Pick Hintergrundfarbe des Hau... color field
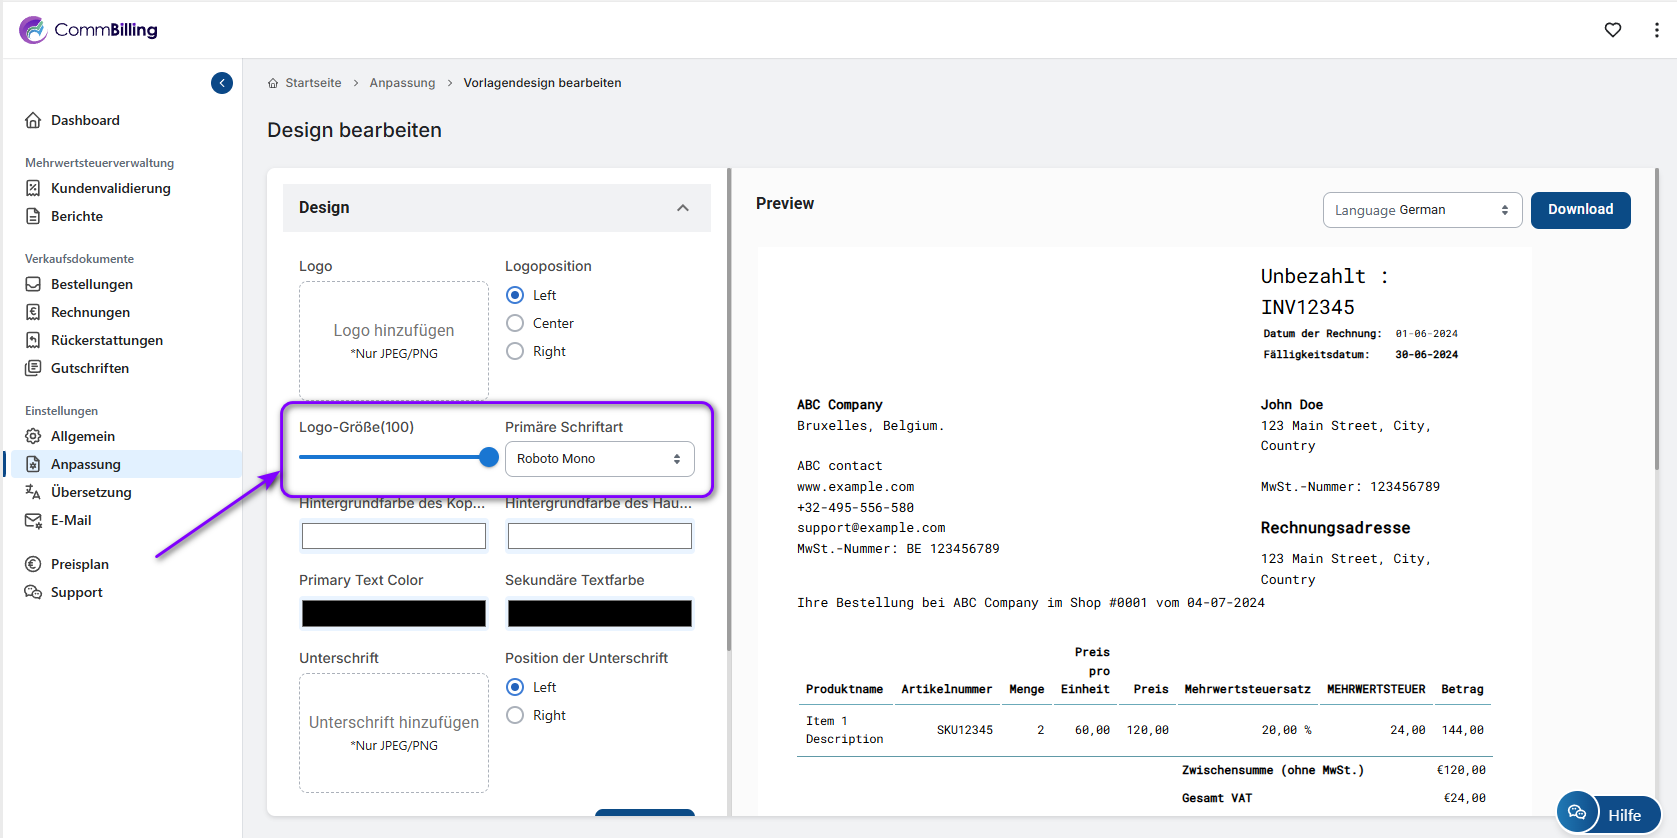The width and height of the screenshot is (1677, 838). (x=600, y=536)
